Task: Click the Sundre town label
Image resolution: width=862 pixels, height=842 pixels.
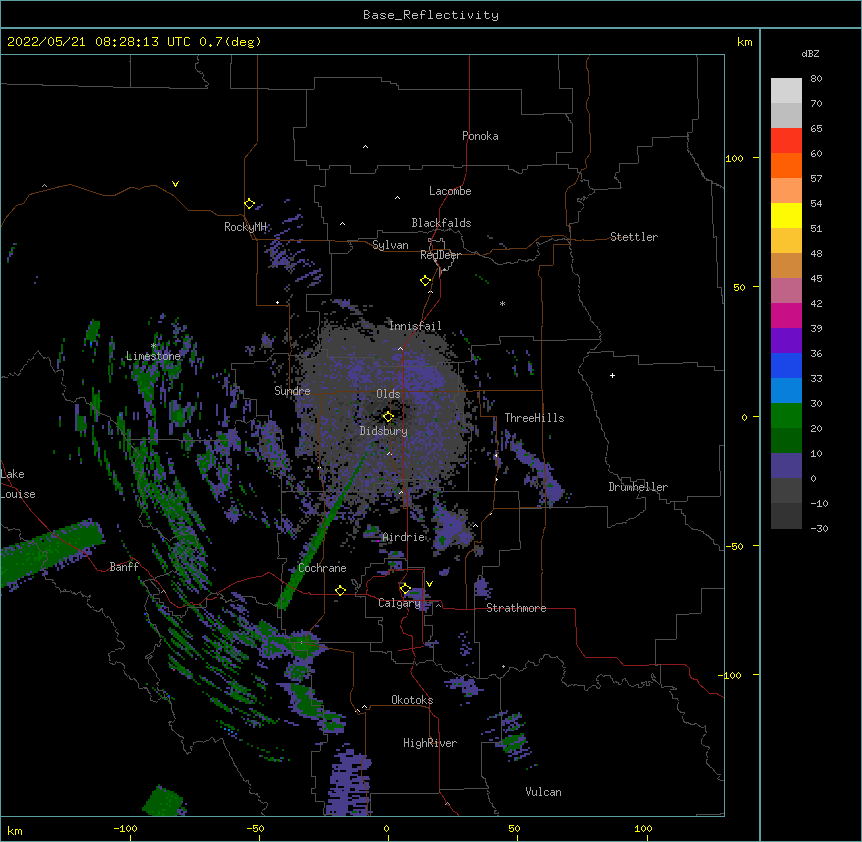Action: (x=292, y=391)
